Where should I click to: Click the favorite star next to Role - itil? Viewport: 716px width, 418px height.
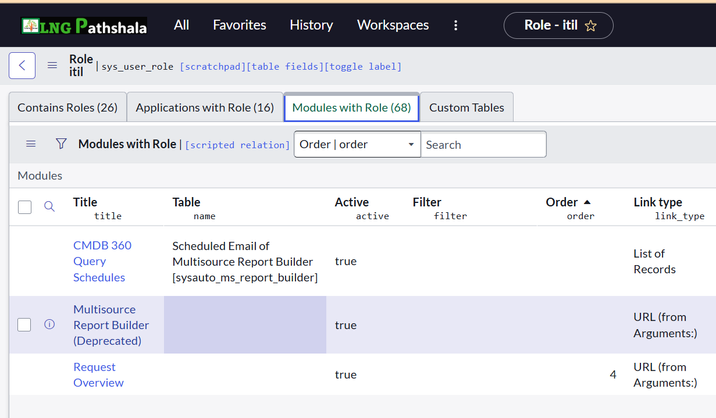click(x=590, y=26)
